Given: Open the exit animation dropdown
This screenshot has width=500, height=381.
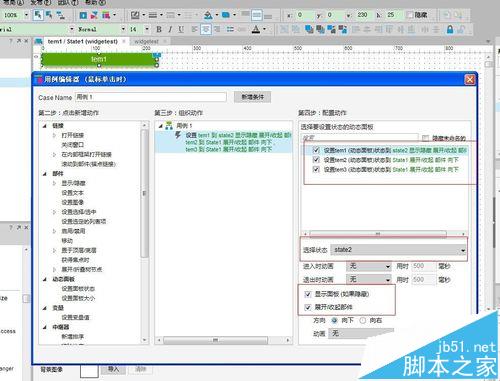Looking at the screenshot, I should (369, 279).
